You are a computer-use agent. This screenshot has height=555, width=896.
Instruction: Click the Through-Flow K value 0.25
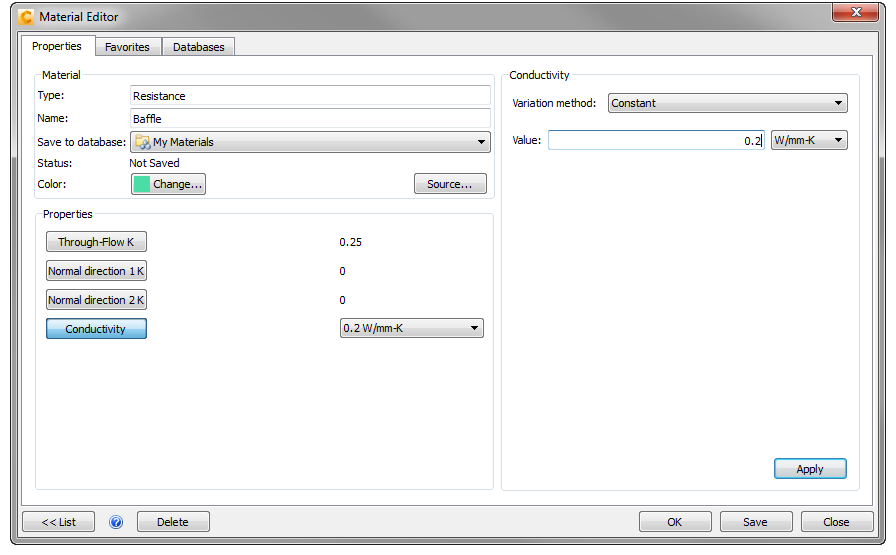350,242
